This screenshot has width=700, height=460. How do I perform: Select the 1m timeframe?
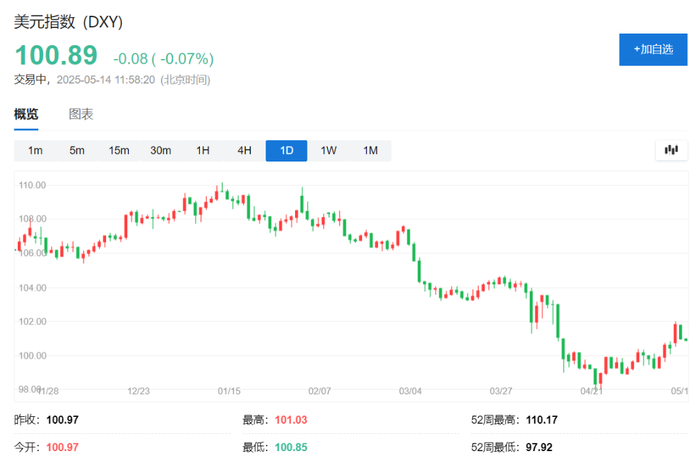click(x=35, y=151)
